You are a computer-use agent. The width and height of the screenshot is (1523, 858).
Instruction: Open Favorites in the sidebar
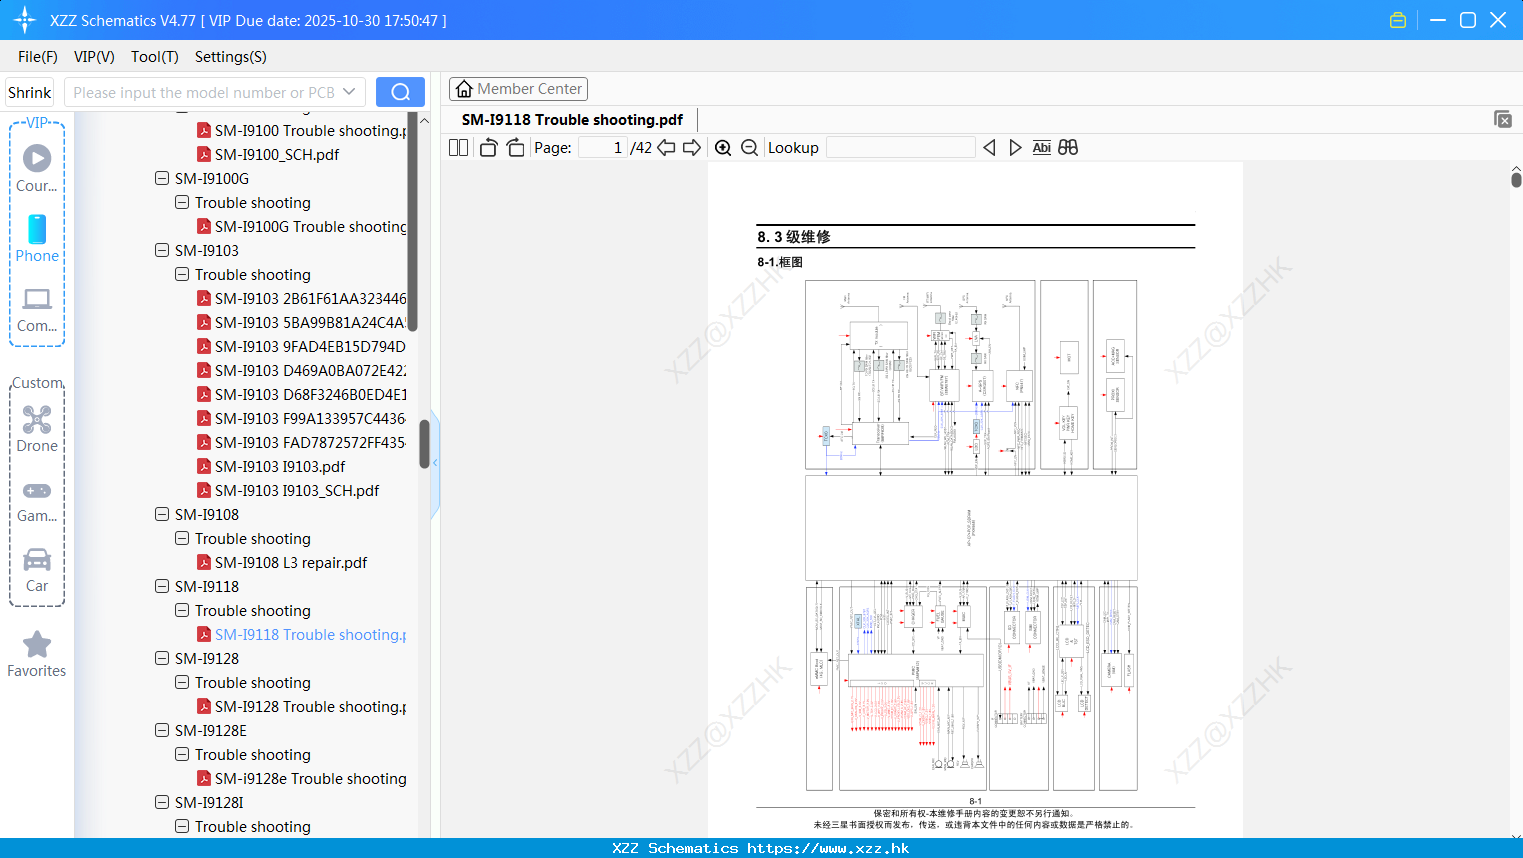pyautogui.click(x=37, y=655)
